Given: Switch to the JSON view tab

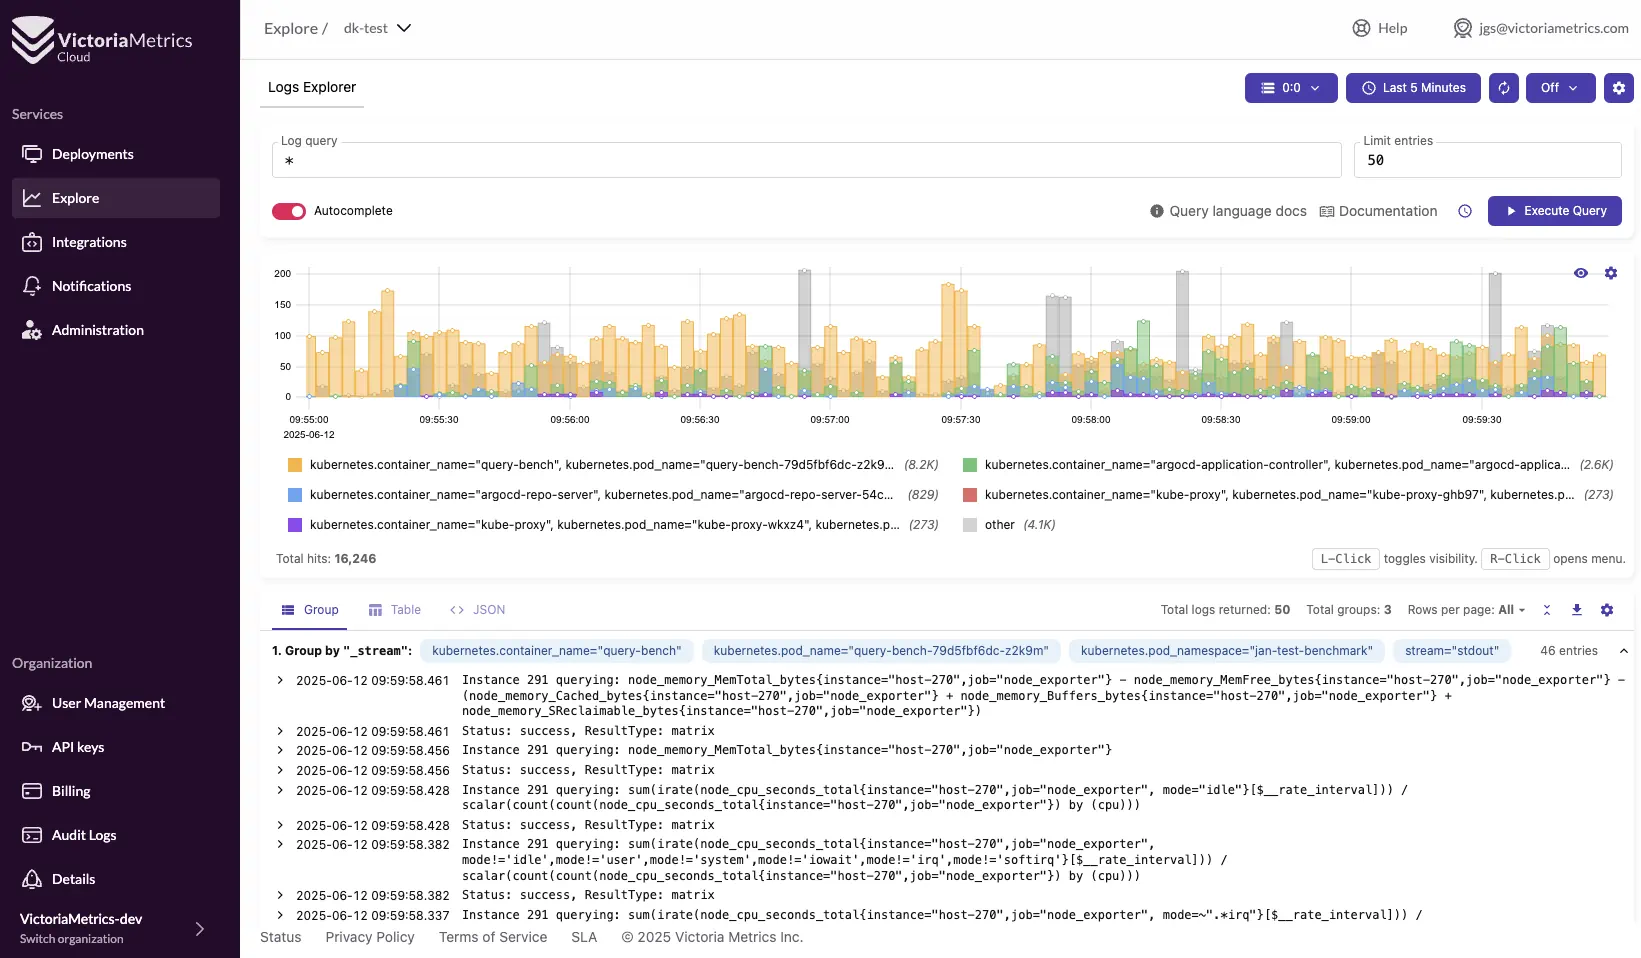Looking at the screenshot, I should click(x=478, y=610).
